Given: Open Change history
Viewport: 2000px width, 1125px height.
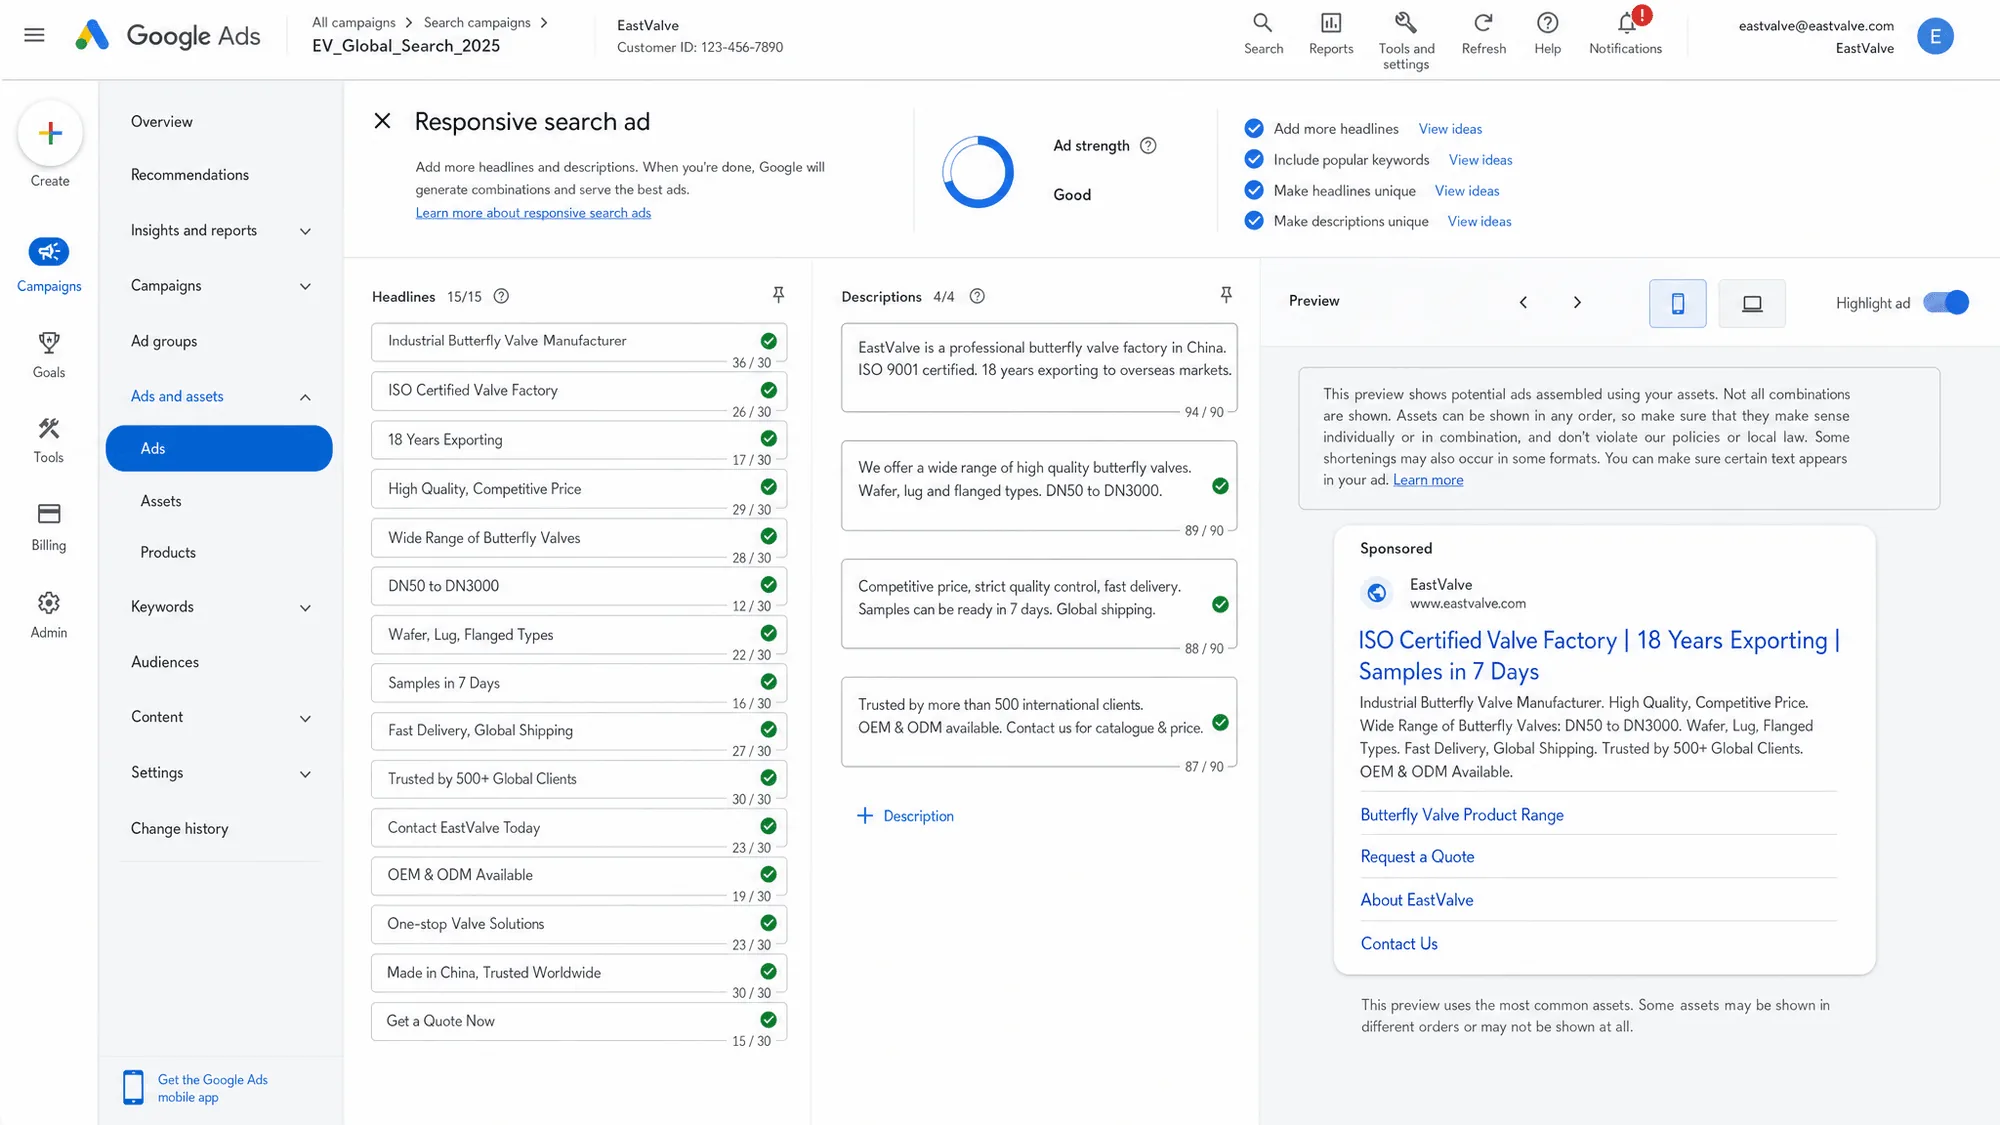Looking at the screenshot, I should (x=180, y=828).
